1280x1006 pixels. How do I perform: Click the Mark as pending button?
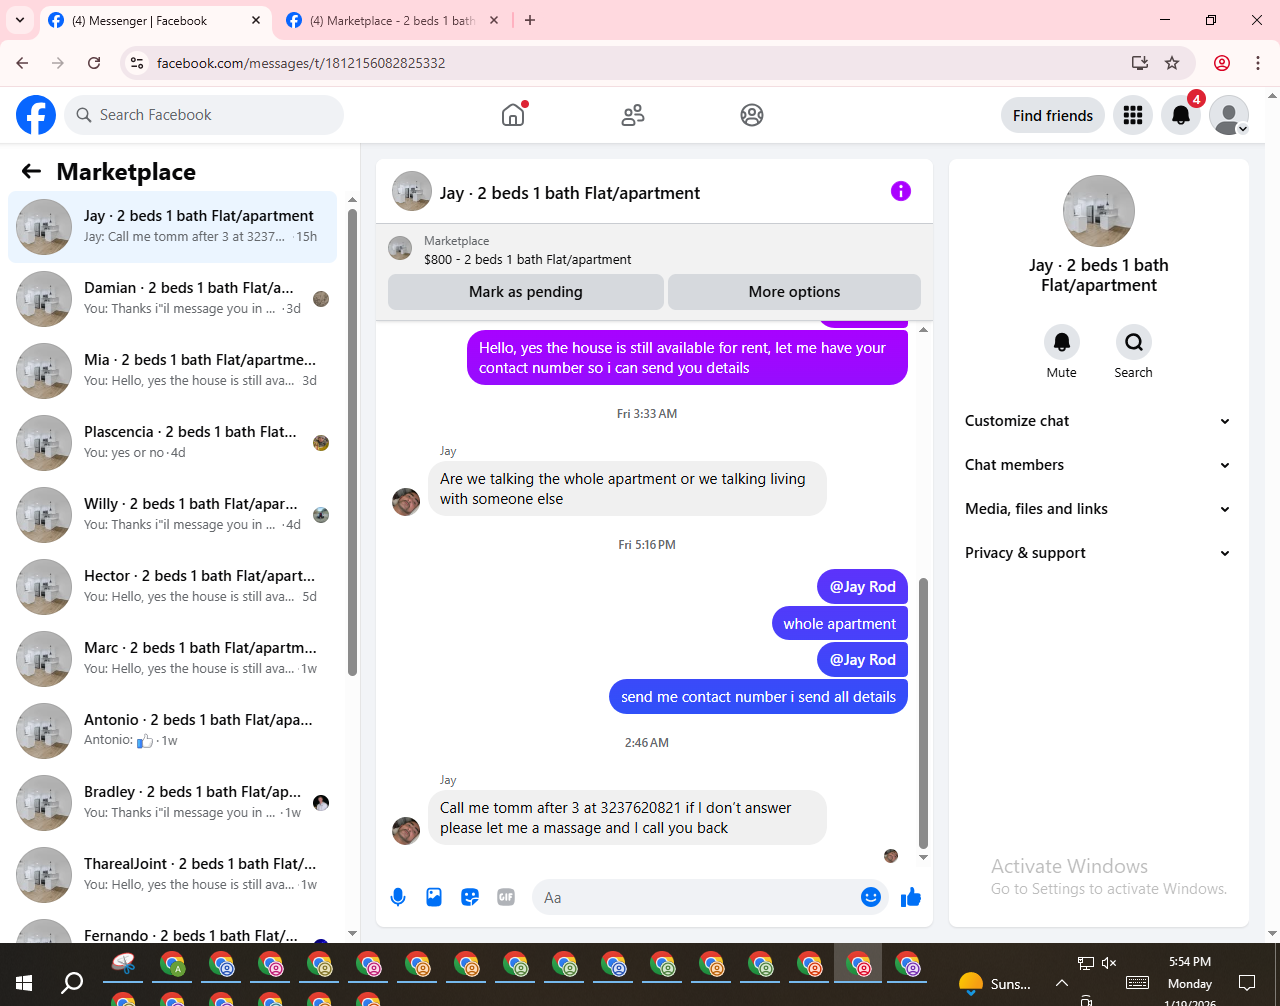coord(526,292)
